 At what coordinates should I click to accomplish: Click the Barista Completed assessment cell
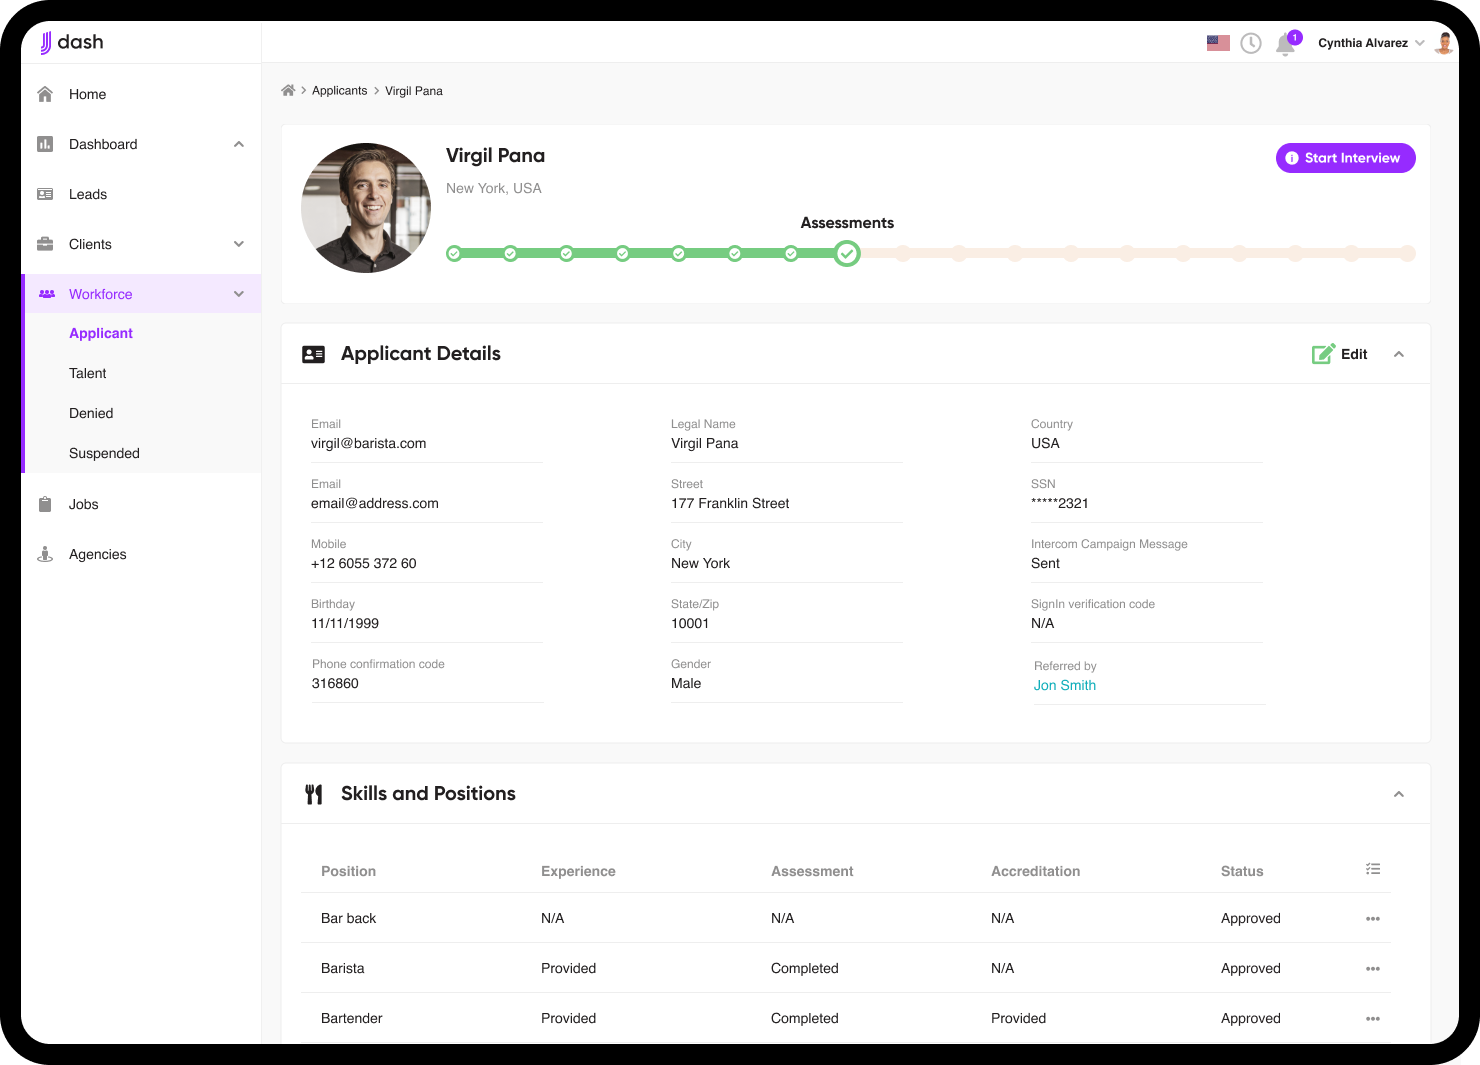point(805,968)
